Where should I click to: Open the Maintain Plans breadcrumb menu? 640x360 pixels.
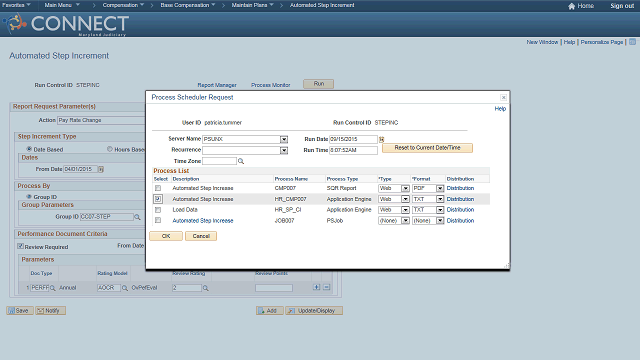pyautogui.click(x=253, y=5)
